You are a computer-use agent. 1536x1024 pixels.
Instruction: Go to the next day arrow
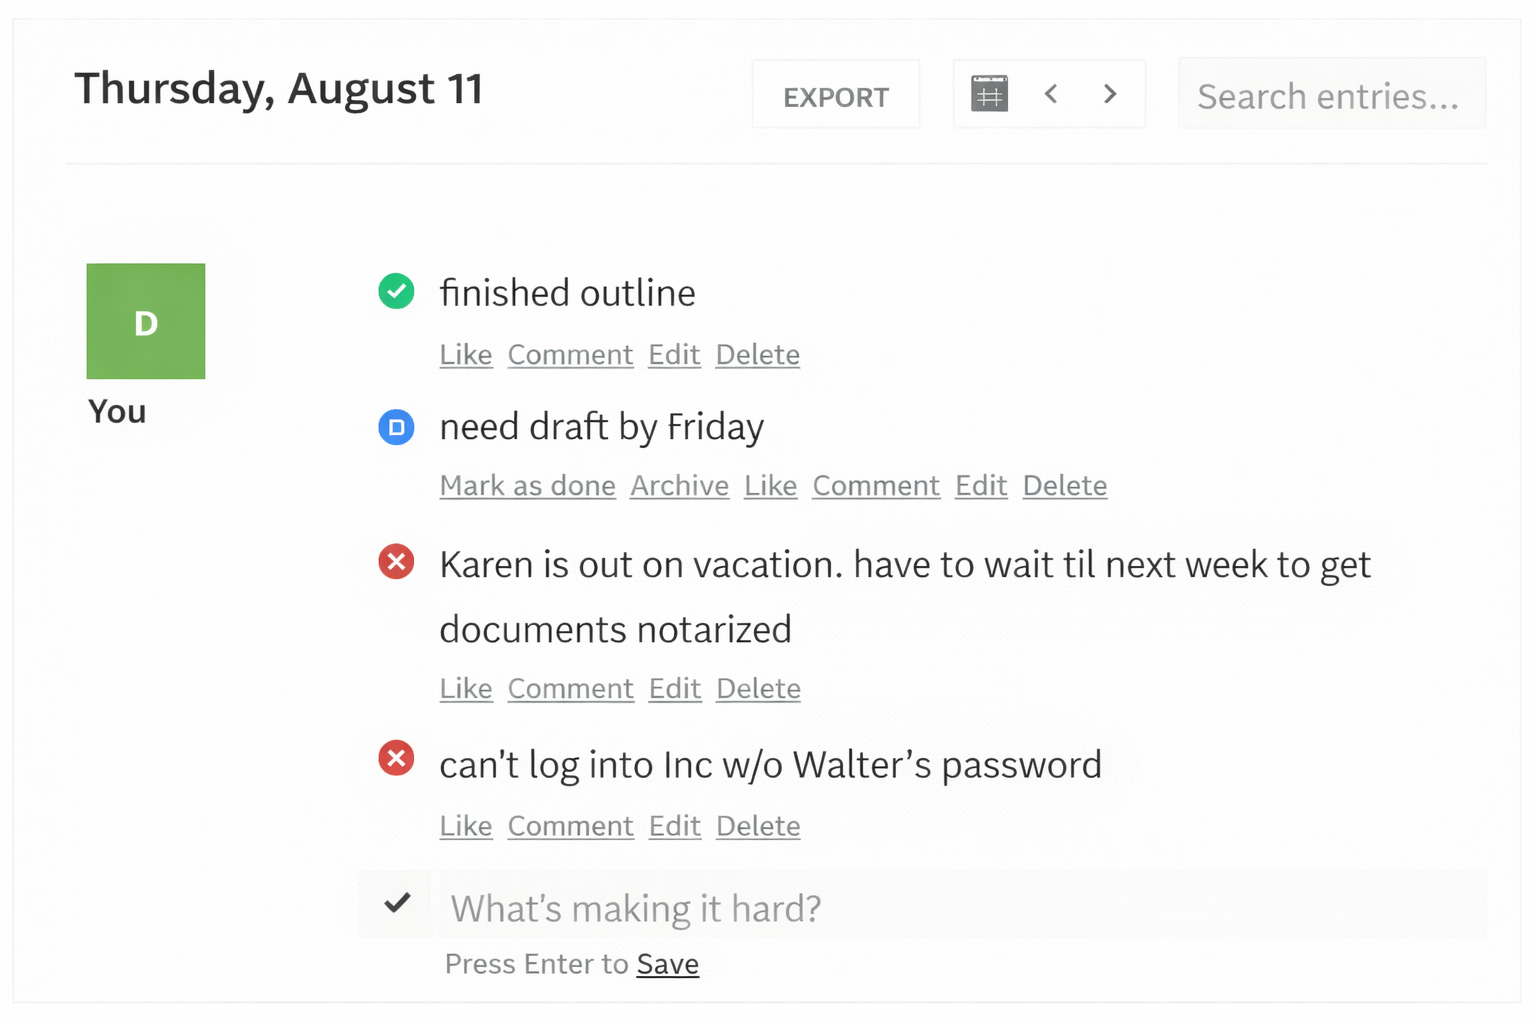point(1110,94)
